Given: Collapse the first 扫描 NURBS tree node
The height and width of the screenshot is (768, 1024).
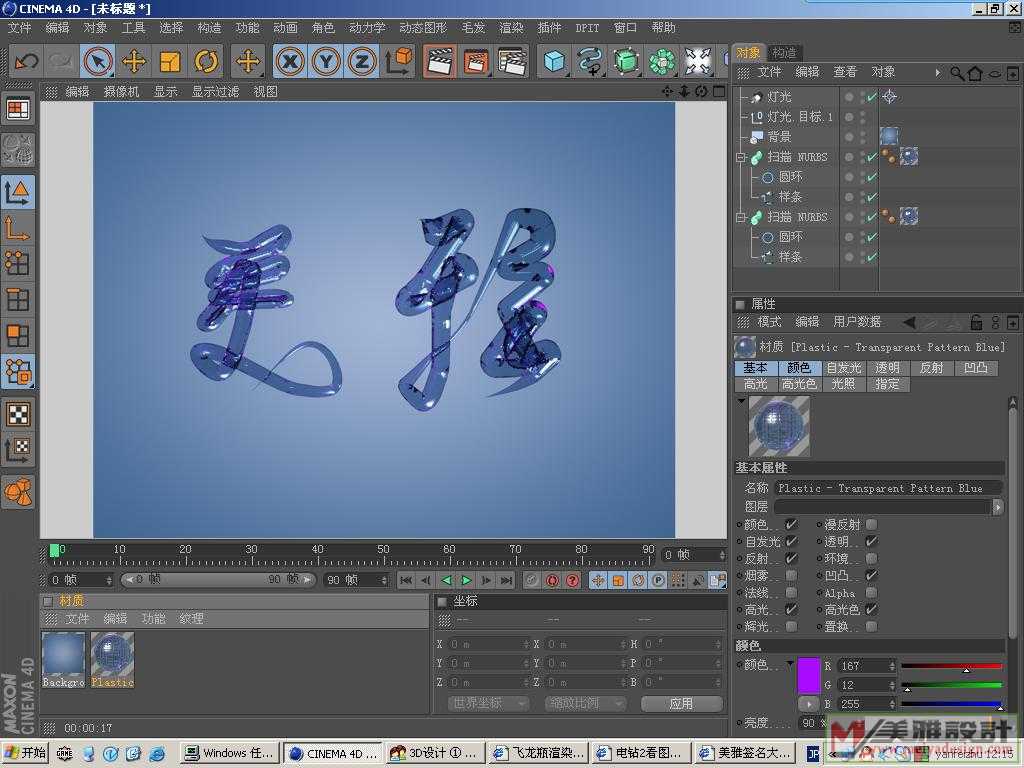Looking at the screenshot, I should click(741, 157).
